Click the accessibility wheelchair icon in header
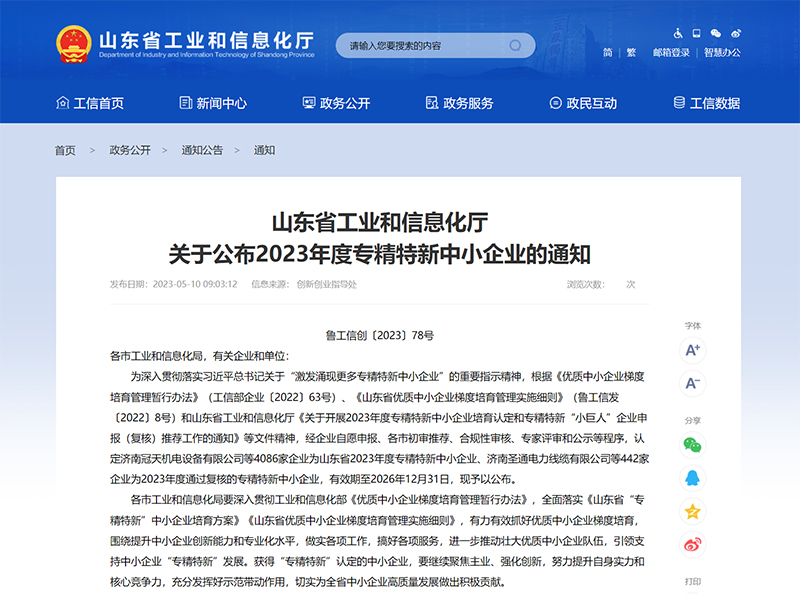 (x=677, y=33)
